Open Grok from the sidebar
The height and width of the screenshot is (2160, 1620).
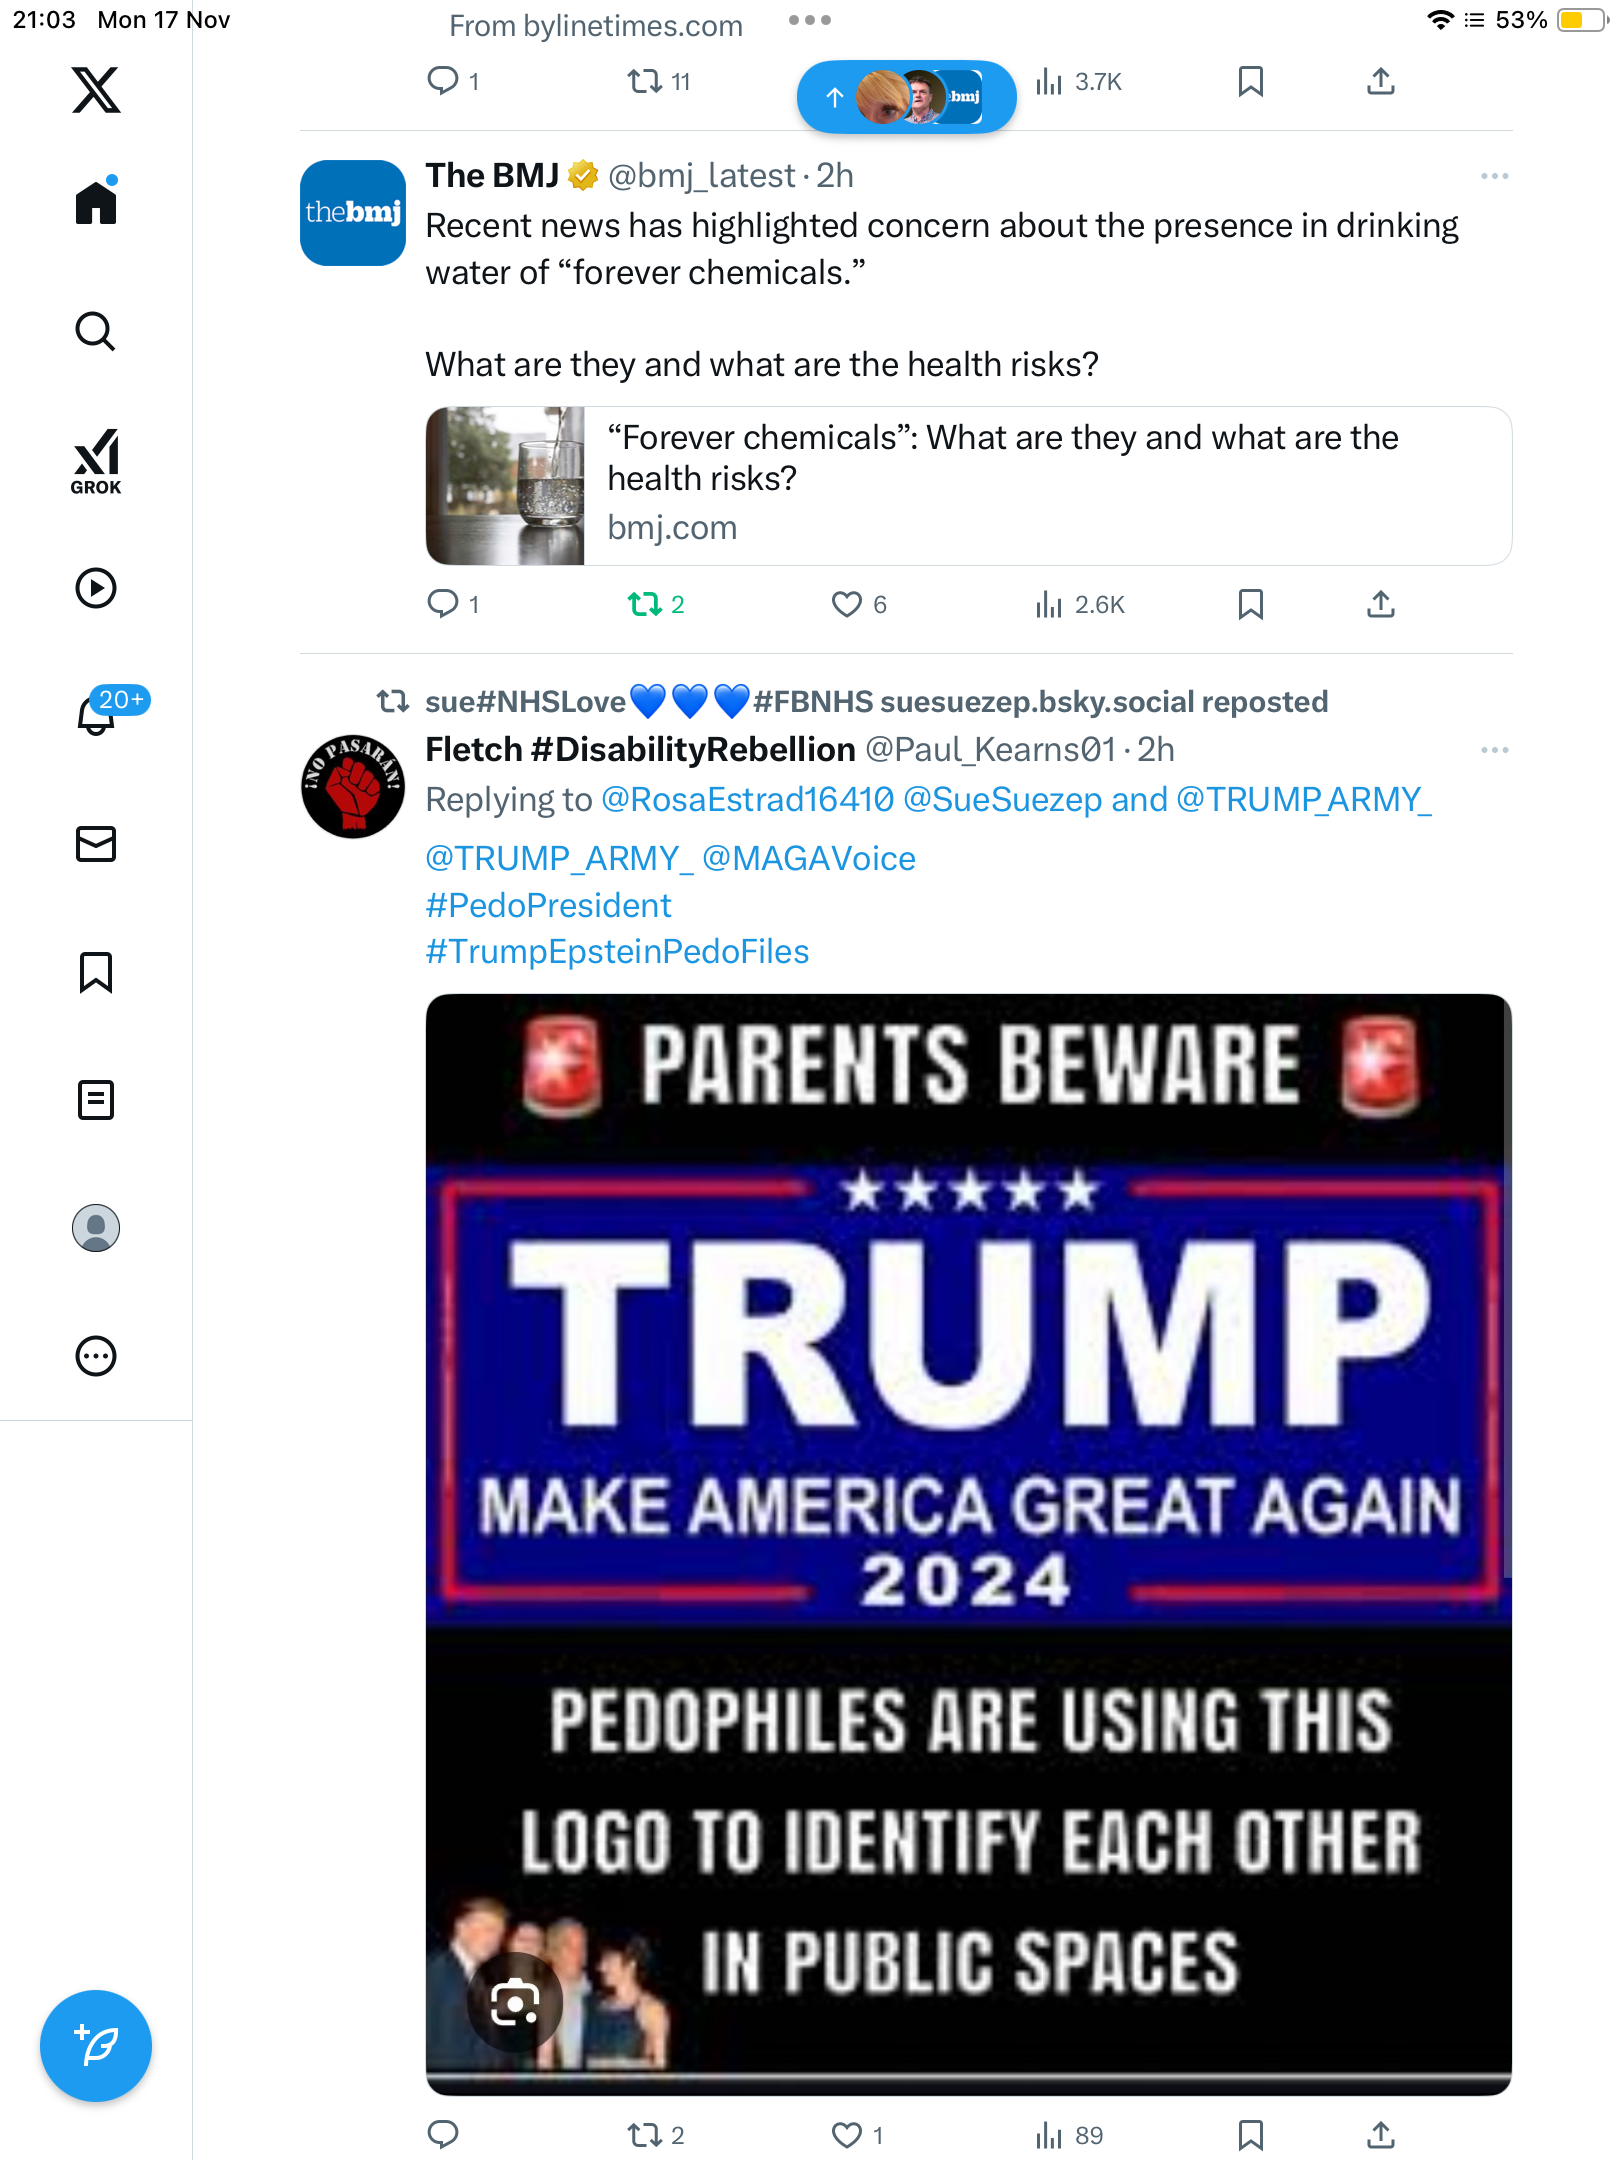tap(96, 462)
